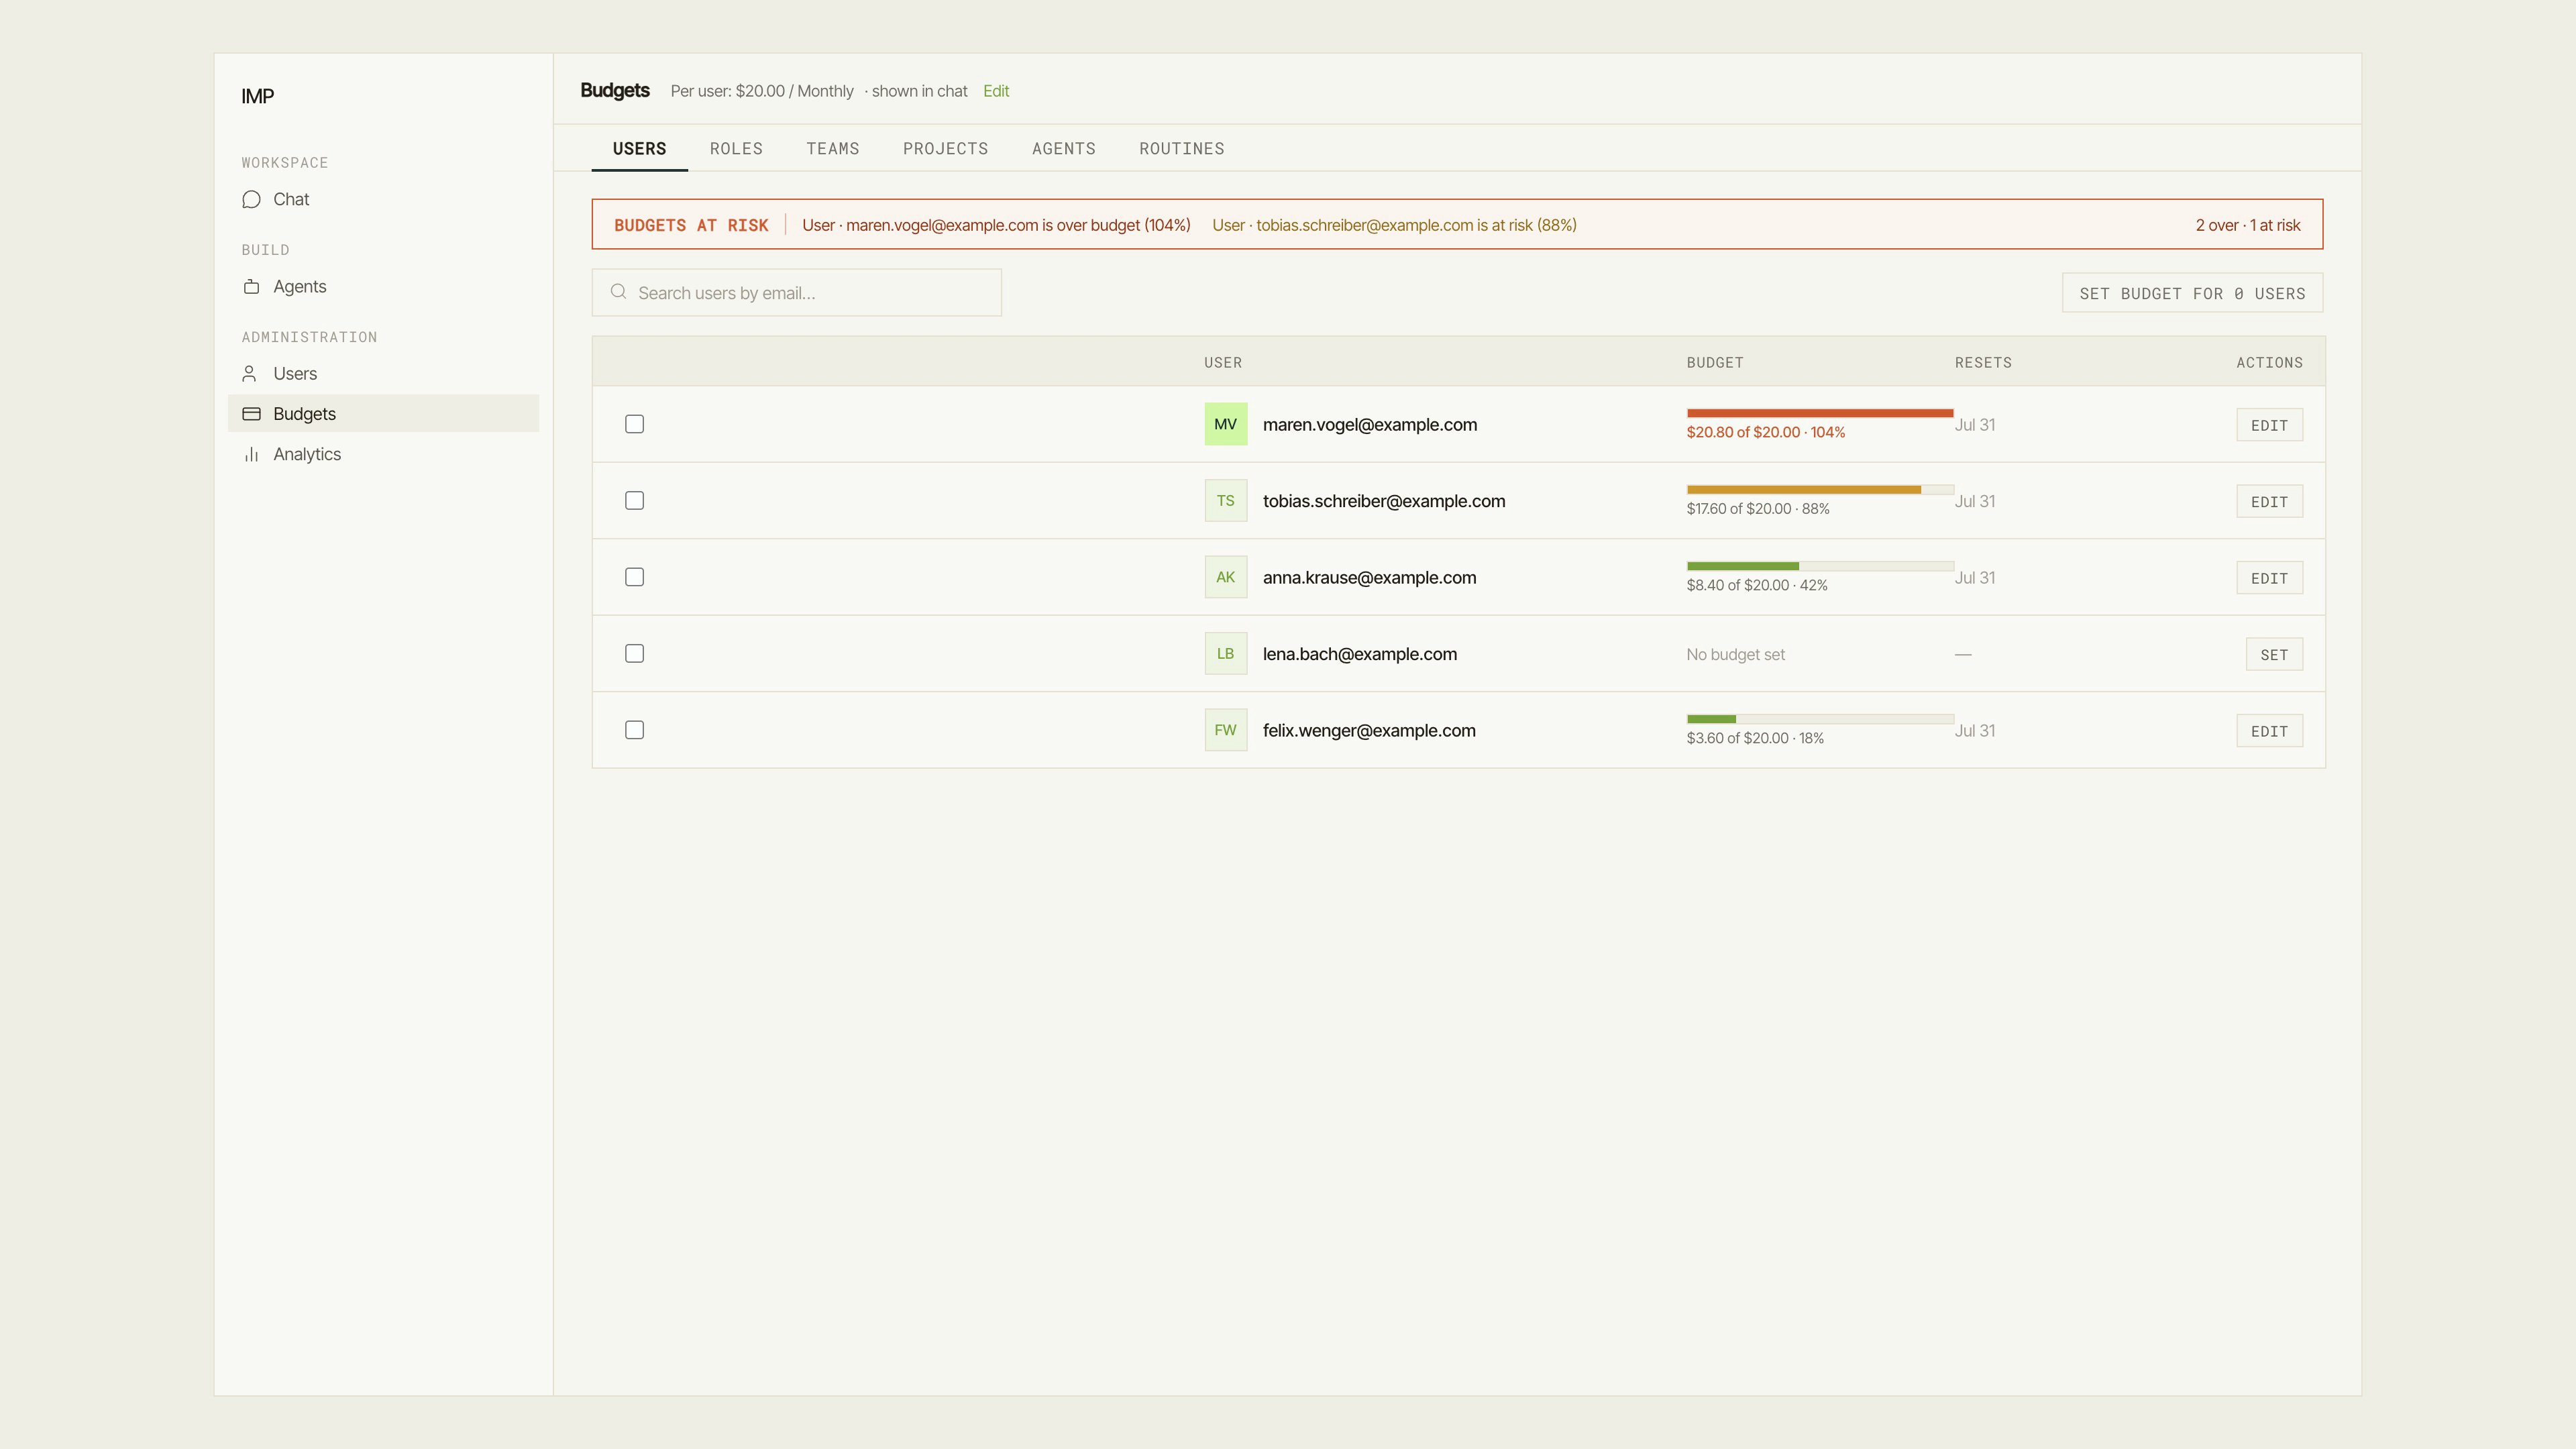Click the FW avatar for felix.wenger
This screenshot has height=1449, width=2576.
1225,730
